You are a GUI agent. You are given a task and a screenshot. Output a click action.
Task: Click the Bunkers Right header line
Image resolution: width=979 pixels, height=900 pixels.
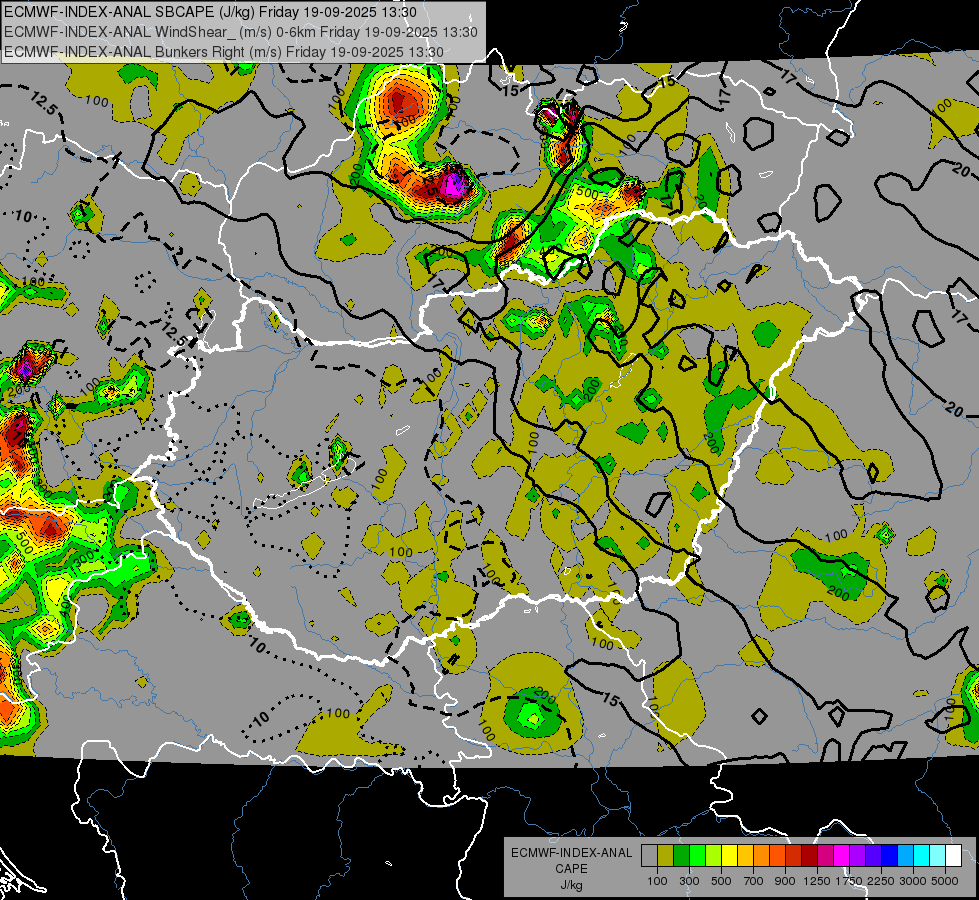point(223,50)
